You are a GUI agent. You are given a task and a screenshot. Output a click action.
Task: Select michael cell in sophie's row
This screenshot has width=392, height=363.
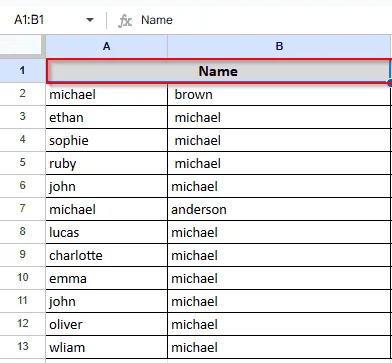pos(279,140)
